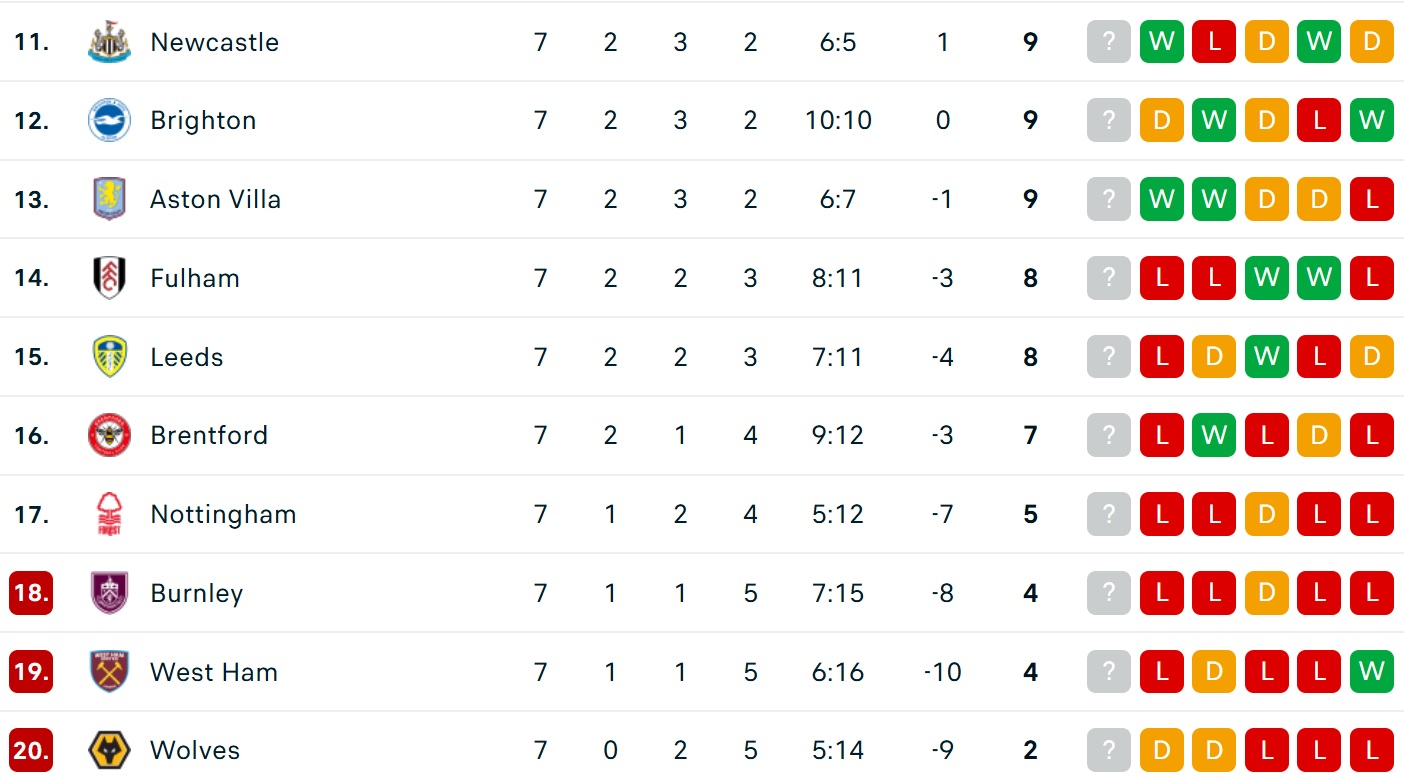1404x780 pixels.
Task: Click the Brentford bee crest icon
Action: point(109,436)
